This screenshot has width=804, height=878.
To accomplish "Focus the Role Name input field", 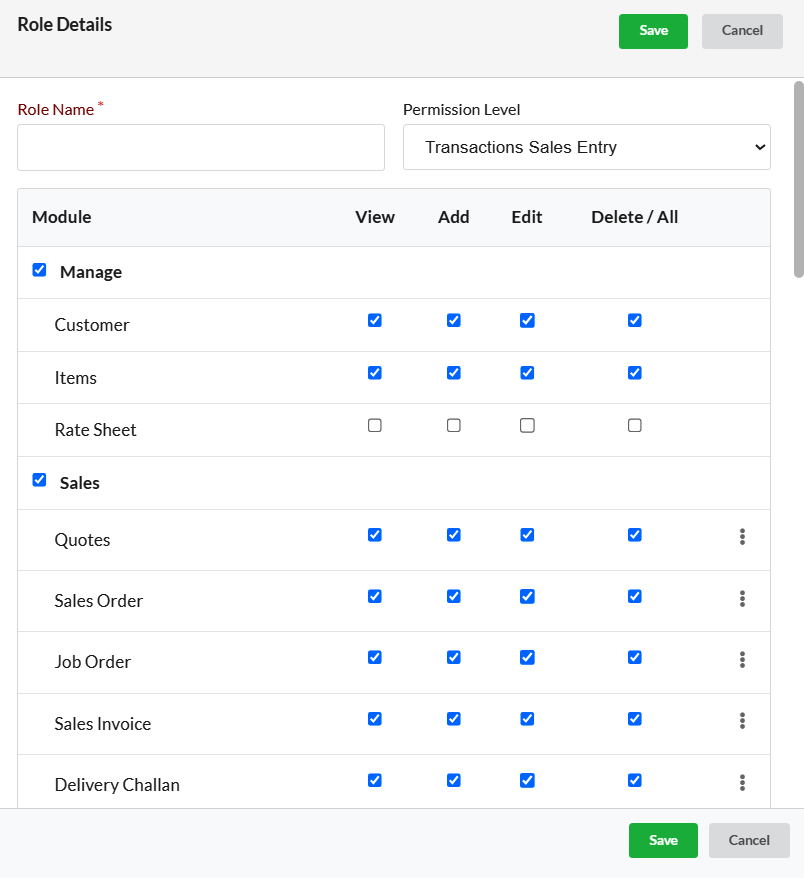I will tap(201, 147).
